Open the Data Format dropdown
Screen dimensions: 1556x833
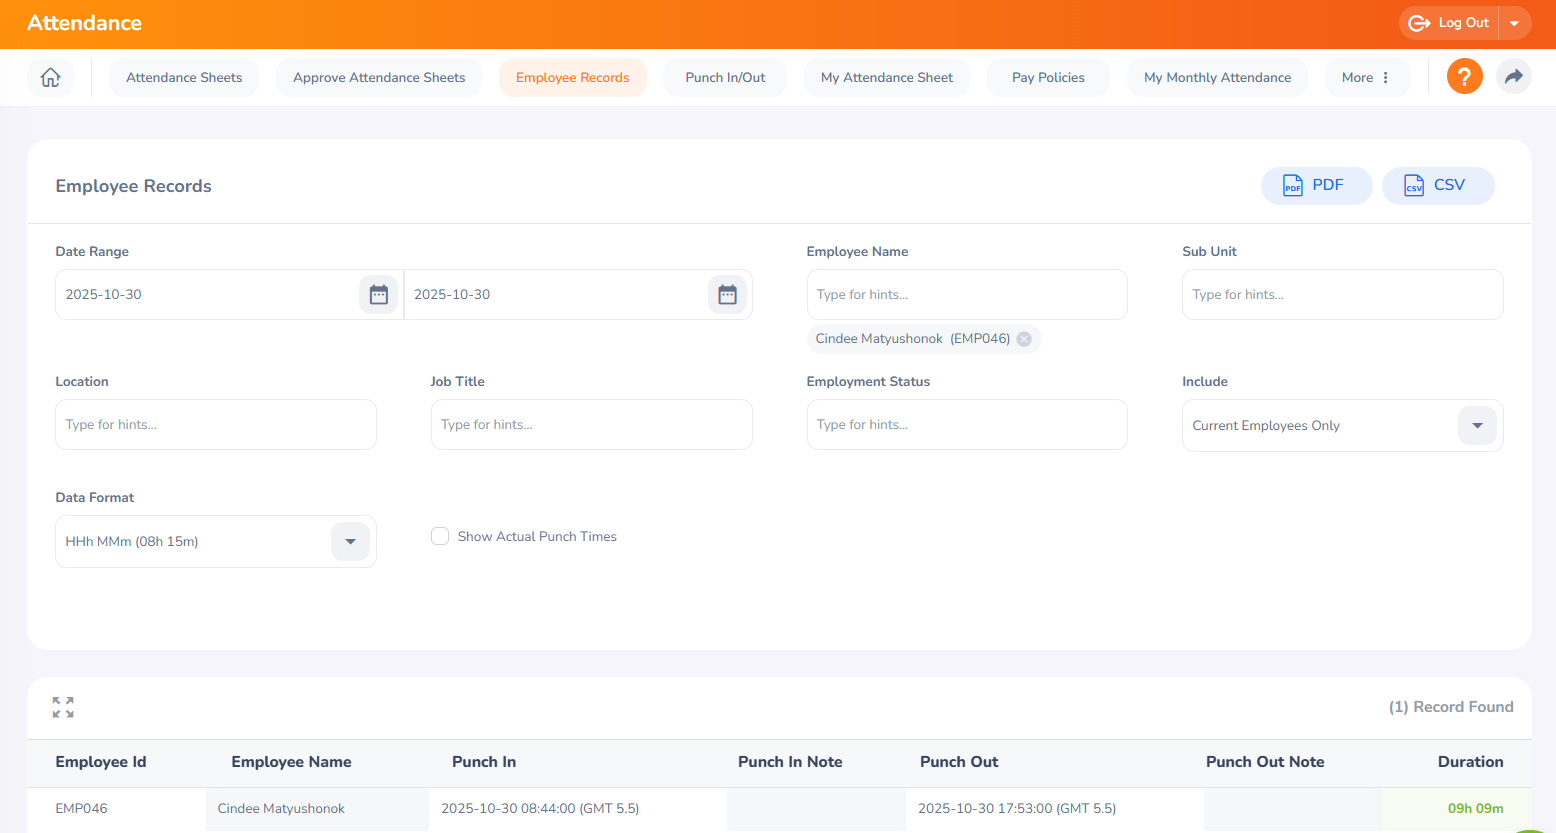[350, 542]
